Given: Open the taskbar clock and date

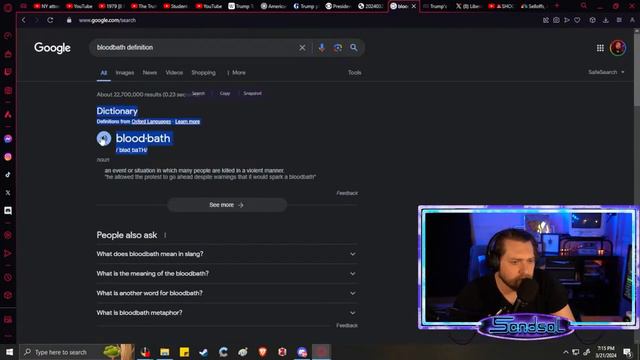Looking at the screenshot, I should point(605,352).
